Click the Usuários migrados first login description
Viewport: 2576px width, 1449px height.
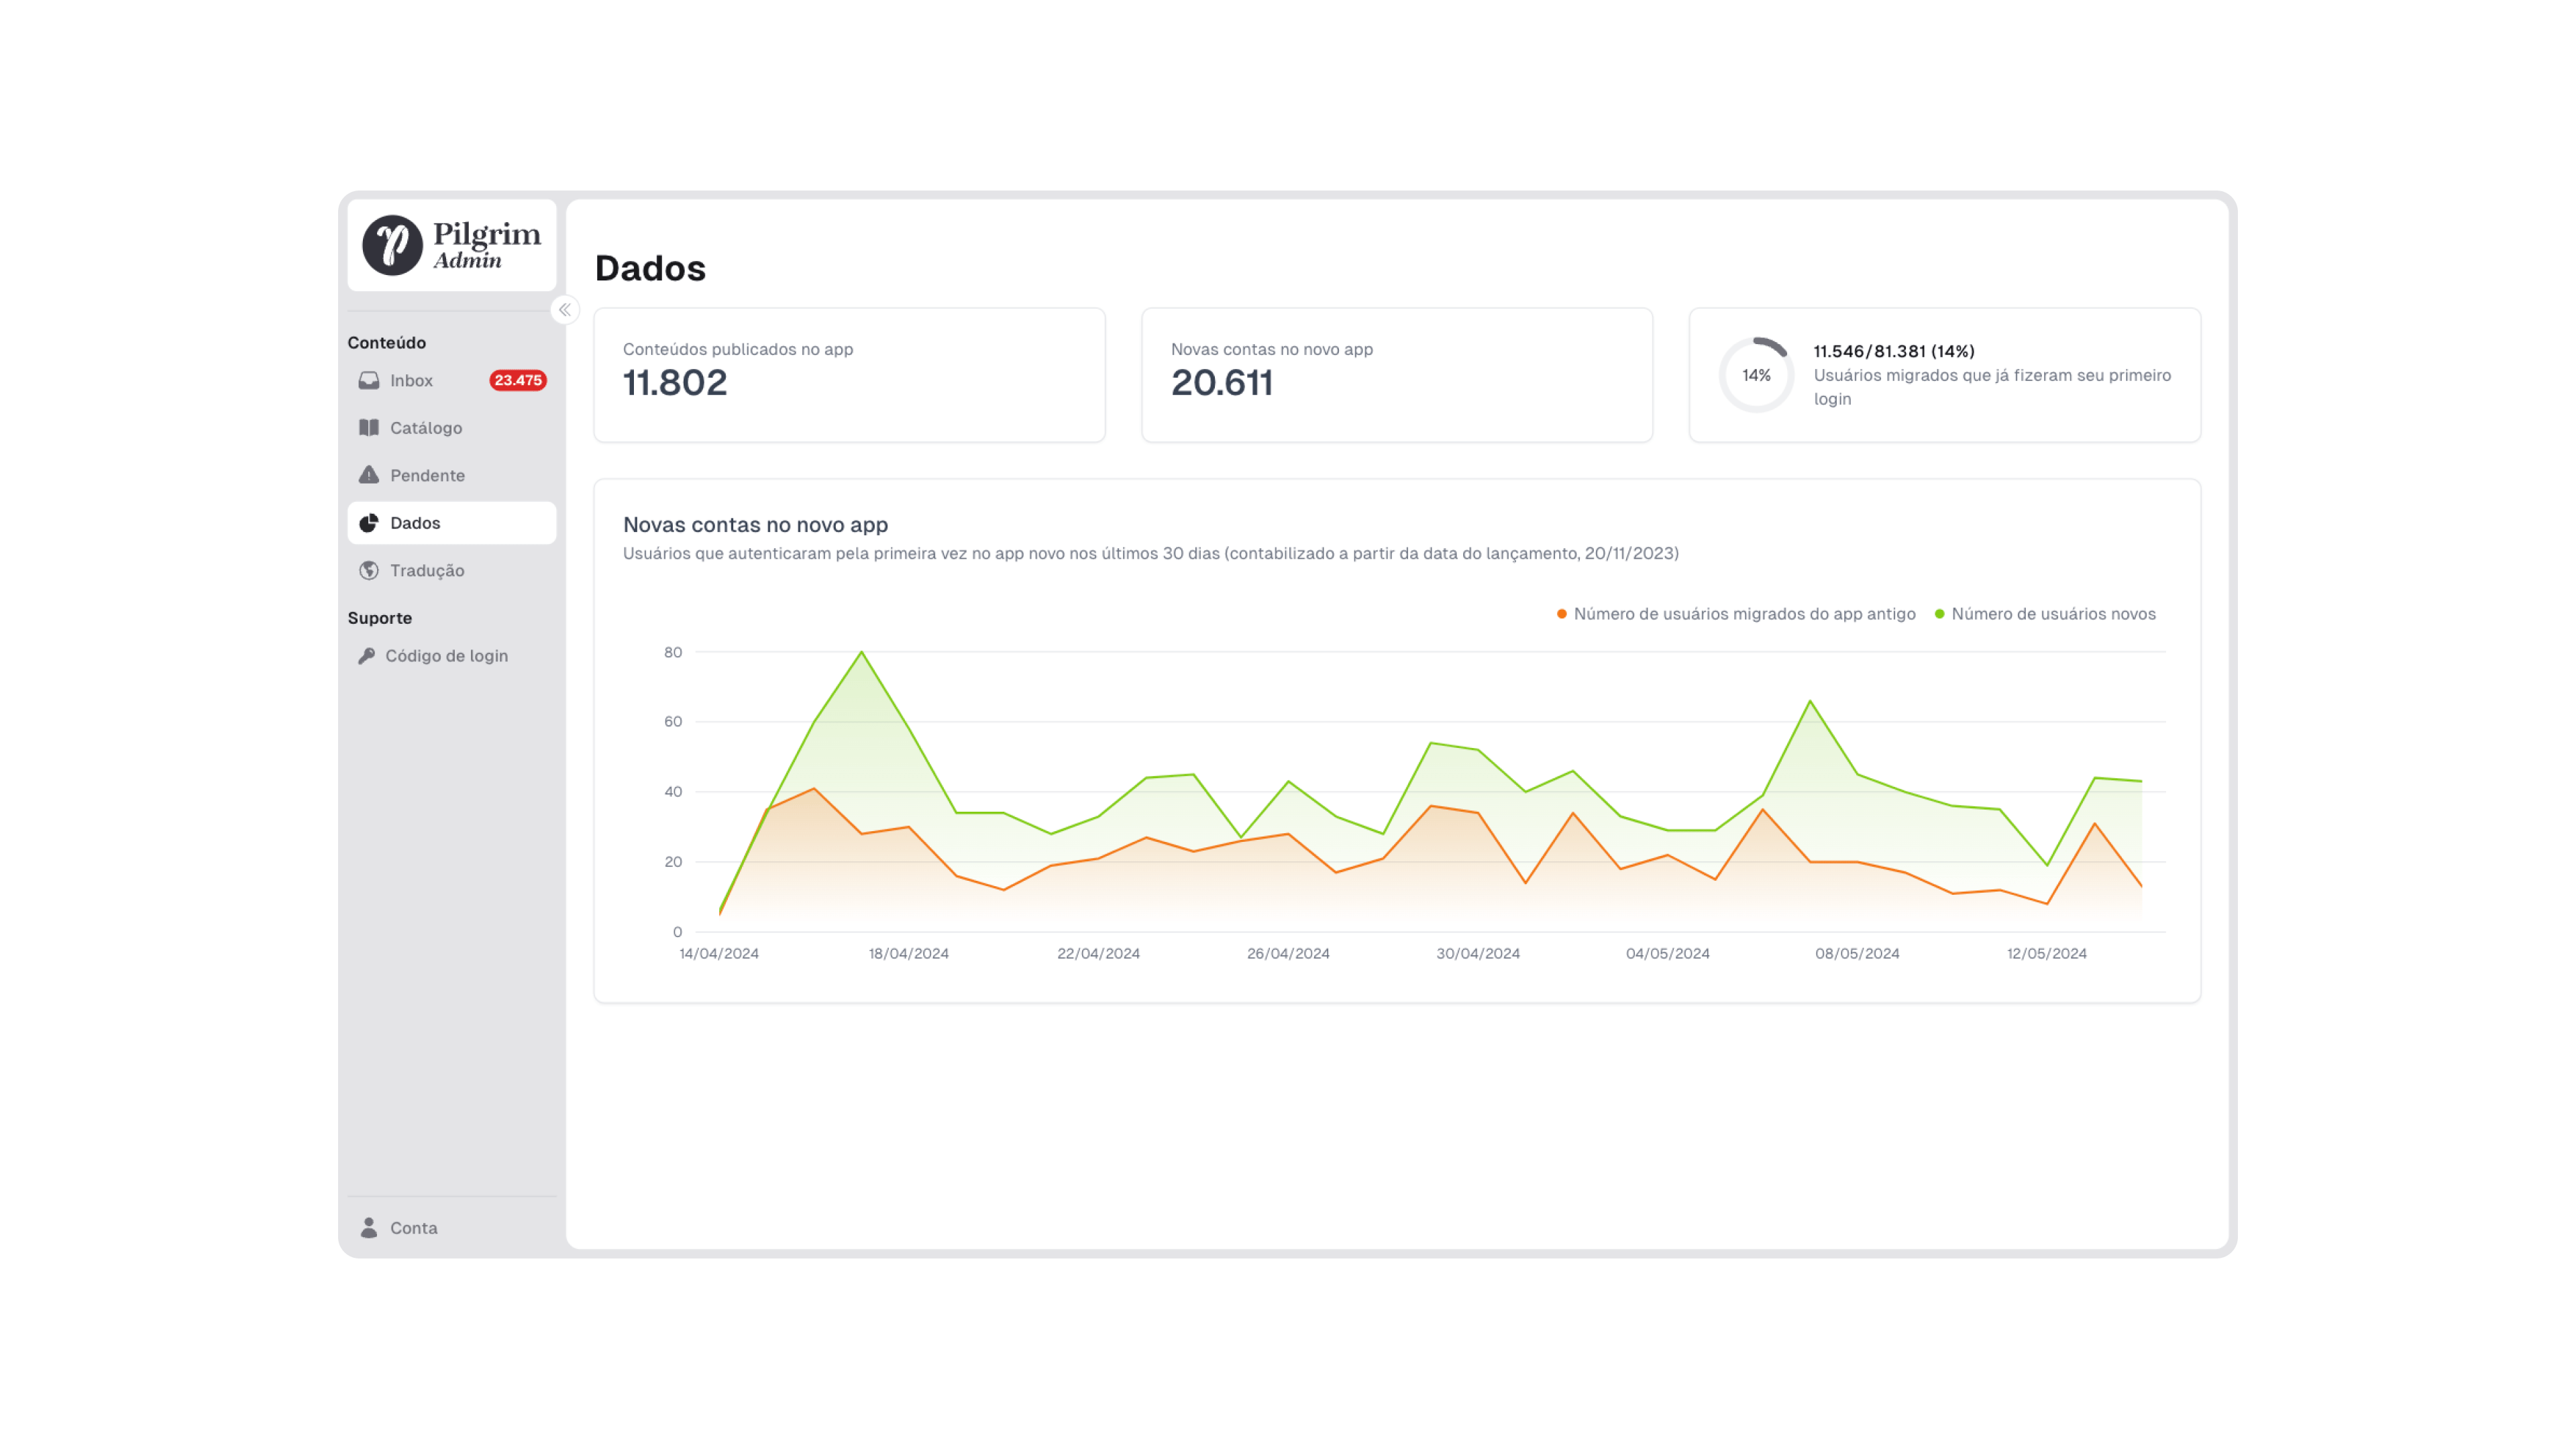click(1992, 387)
